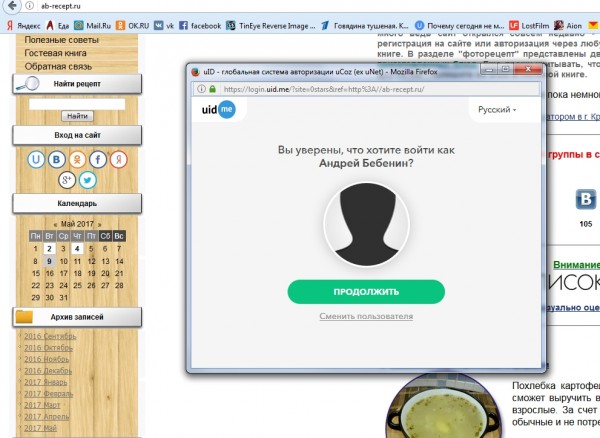Log in with the uID social icon
600x438 pixels.
[x=36, y=159]
